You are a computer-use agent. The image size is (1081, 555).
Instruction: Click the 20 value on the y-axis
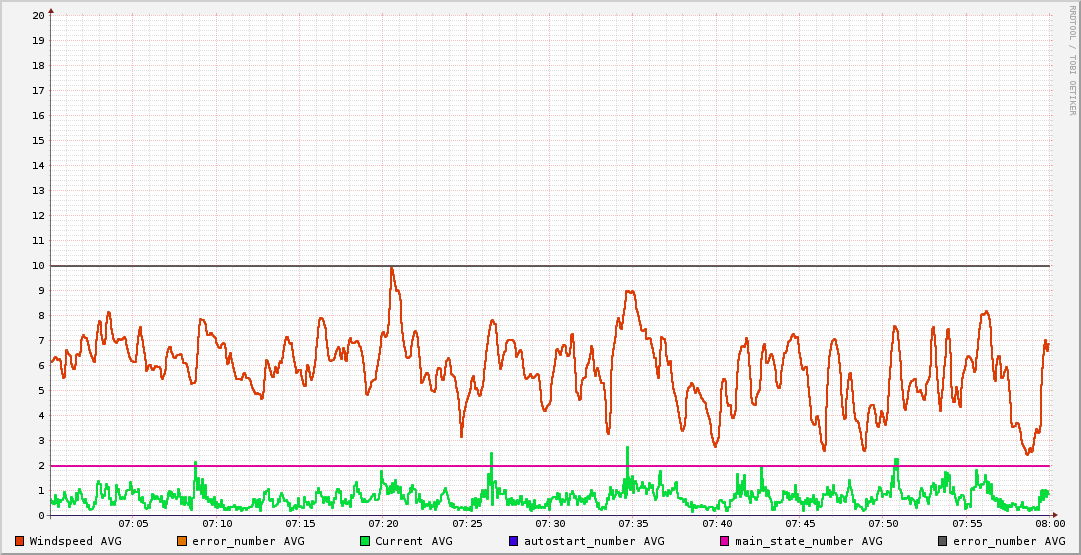[38, 15]
